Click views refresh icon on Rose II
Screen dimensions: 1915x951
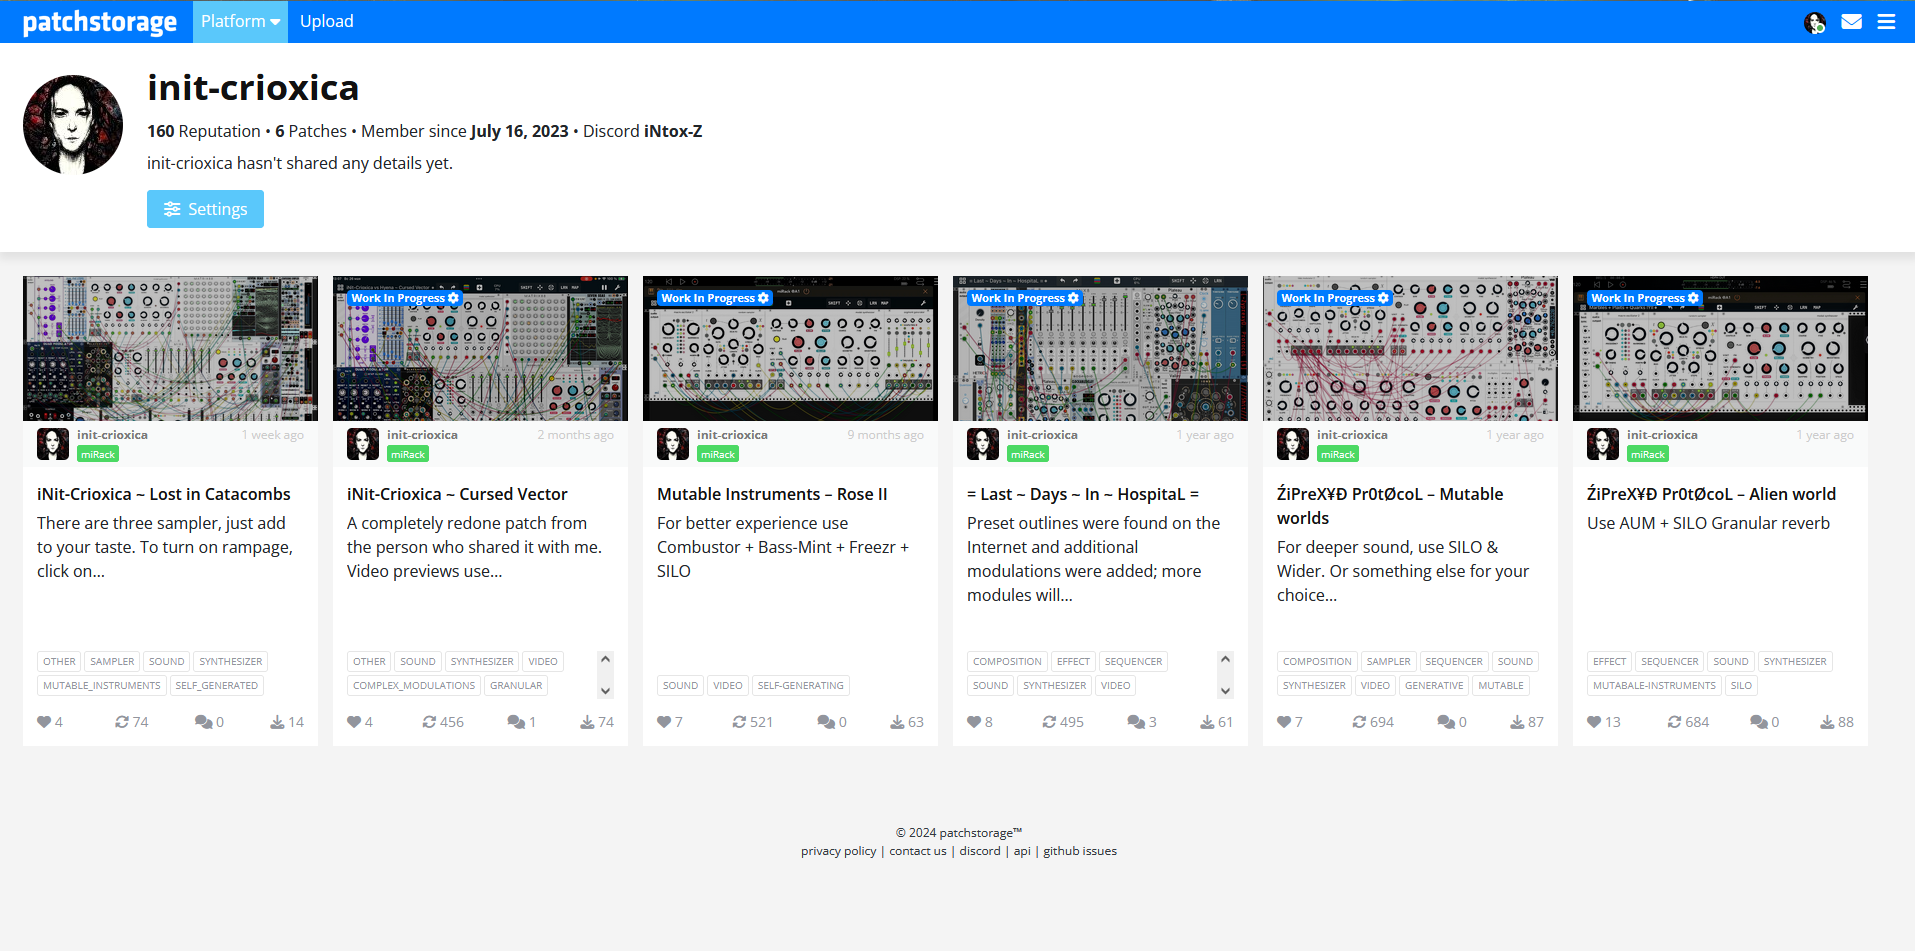(x=739, y=722)
